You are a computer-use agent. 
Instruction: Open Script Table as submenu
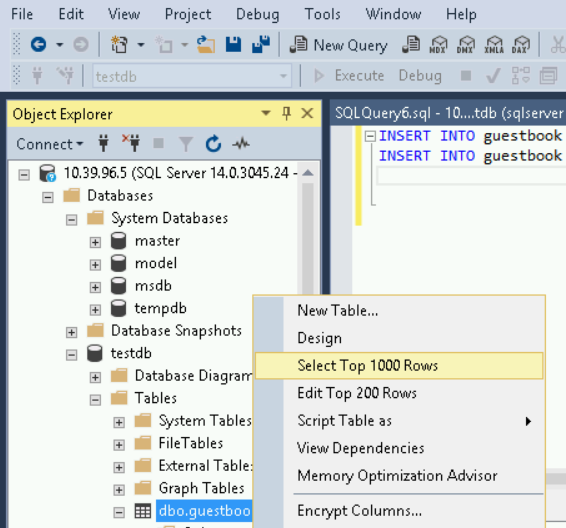point(399,421)
